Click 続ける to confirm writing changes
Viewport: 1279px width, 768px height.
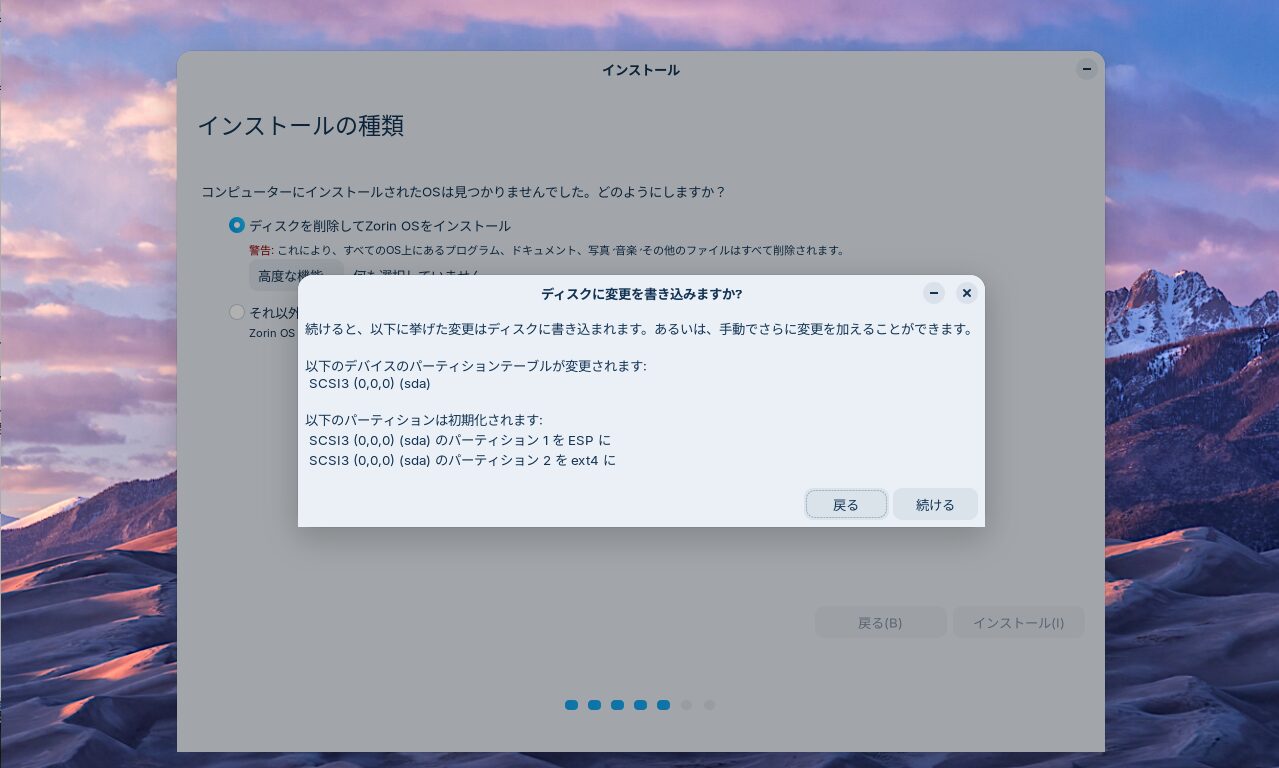click(x=935, y=505)
